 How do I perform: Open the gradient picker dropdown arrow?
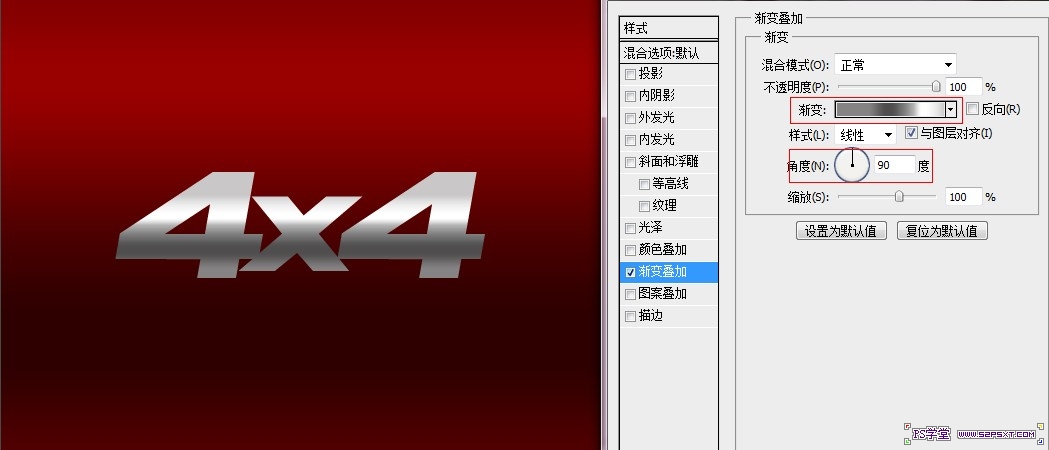(950, 110)
